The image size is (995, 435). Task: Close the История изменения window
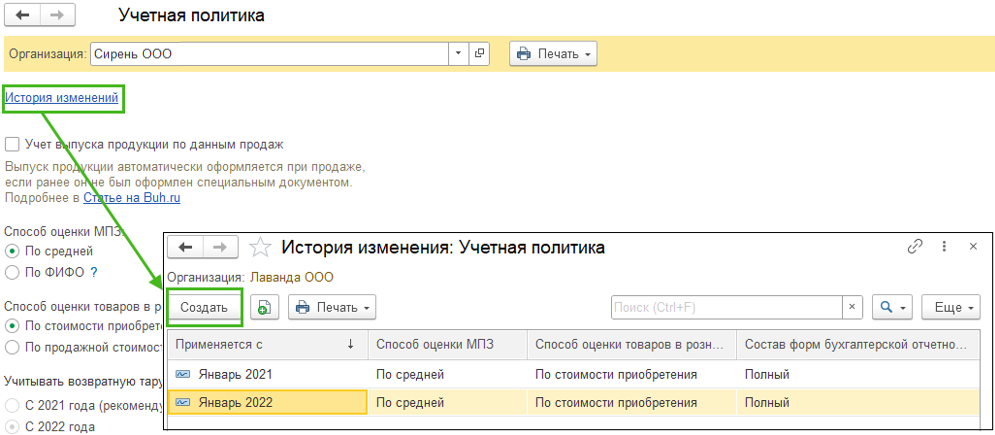click(973, 247)
